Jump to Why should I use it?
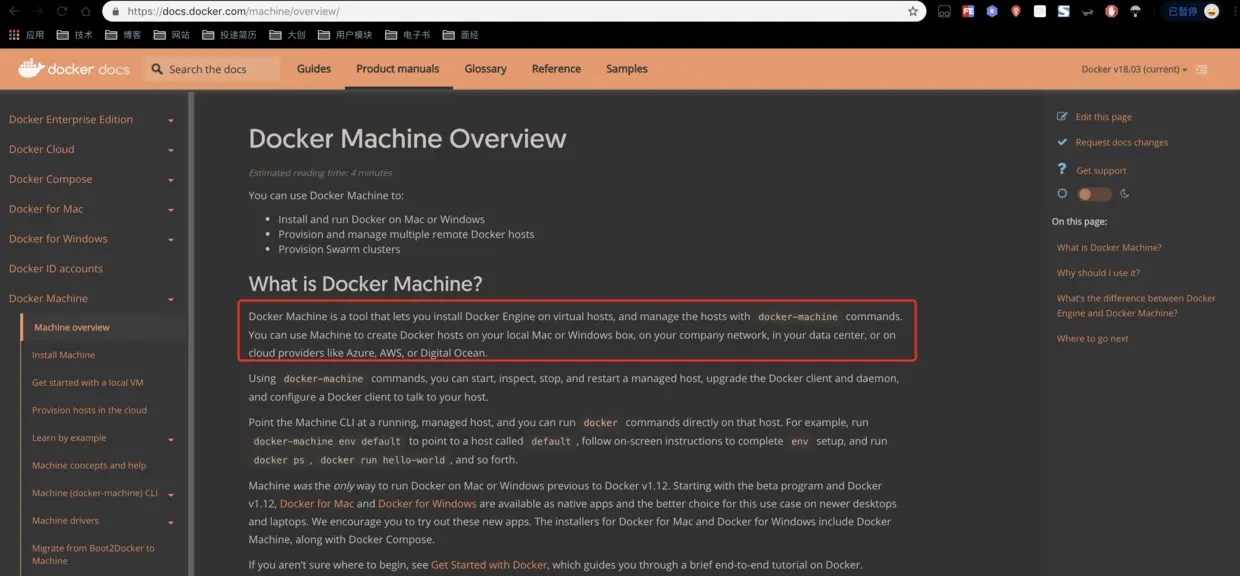Image resolution: width=1240 pixels, height=576 pixels. click(1098, 272)
